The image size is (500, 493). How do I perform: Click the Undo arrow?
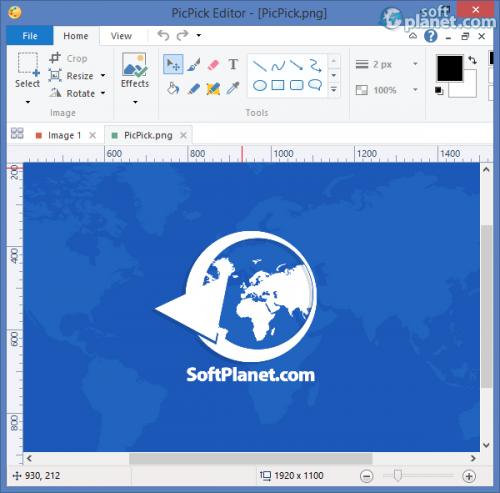(163, 35)
